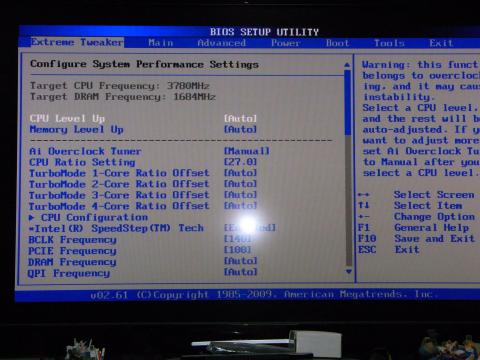Image resolution: width=480 pixels, height=360 pixels.
Task: Change TurboMode 2-Core Ratio Offset [Auto] value
Action: [240, 184]
